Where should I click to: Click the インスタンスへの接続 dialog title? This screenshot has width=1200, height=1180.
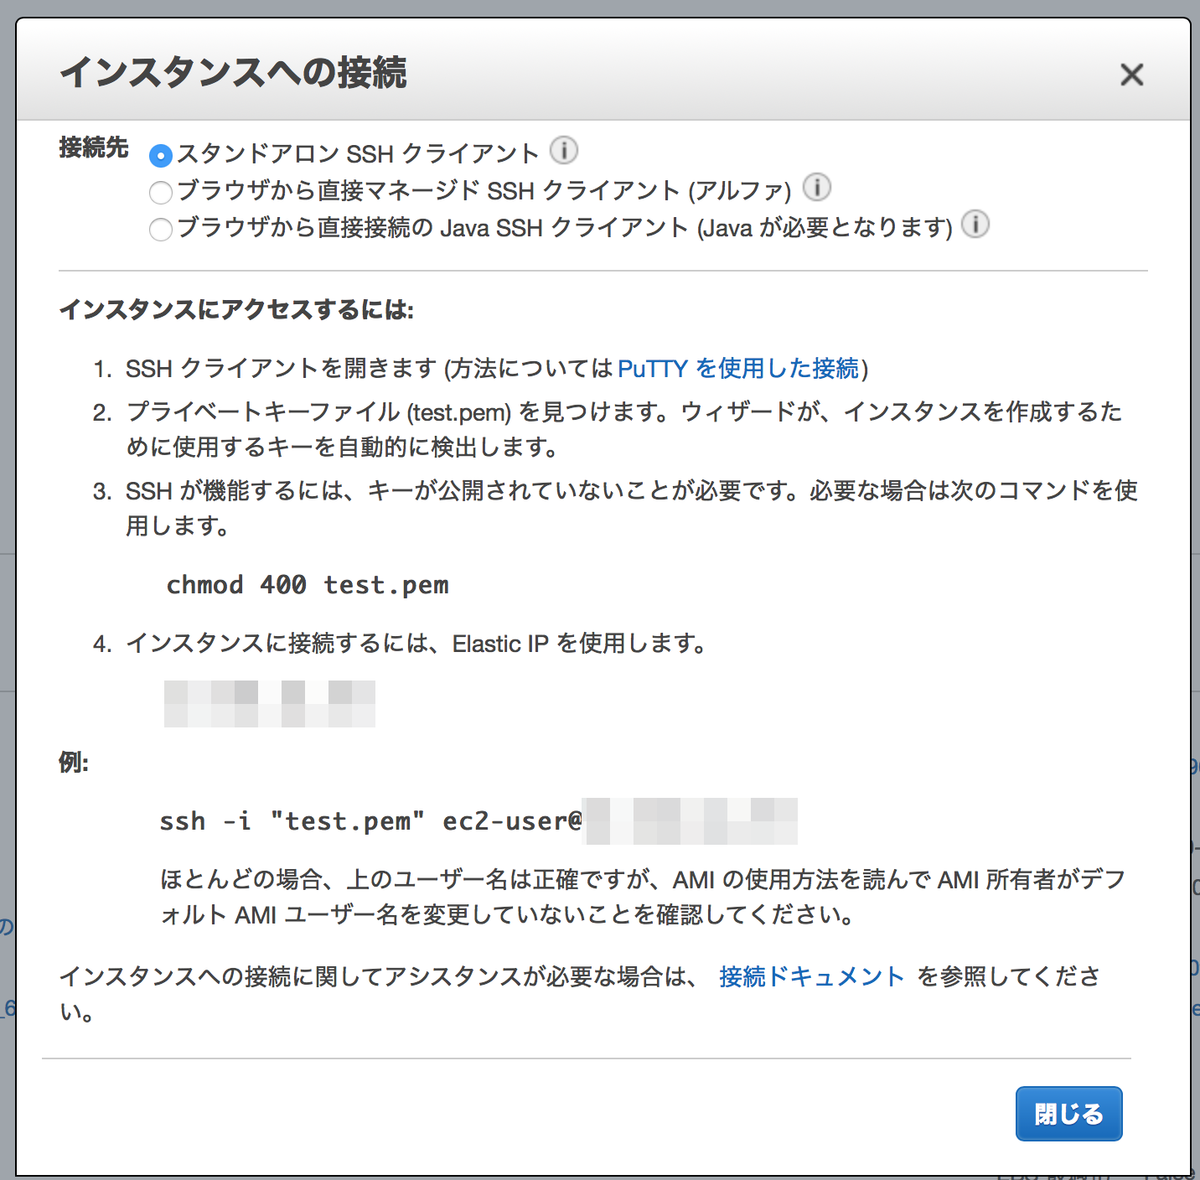click(x=233, y=73)
